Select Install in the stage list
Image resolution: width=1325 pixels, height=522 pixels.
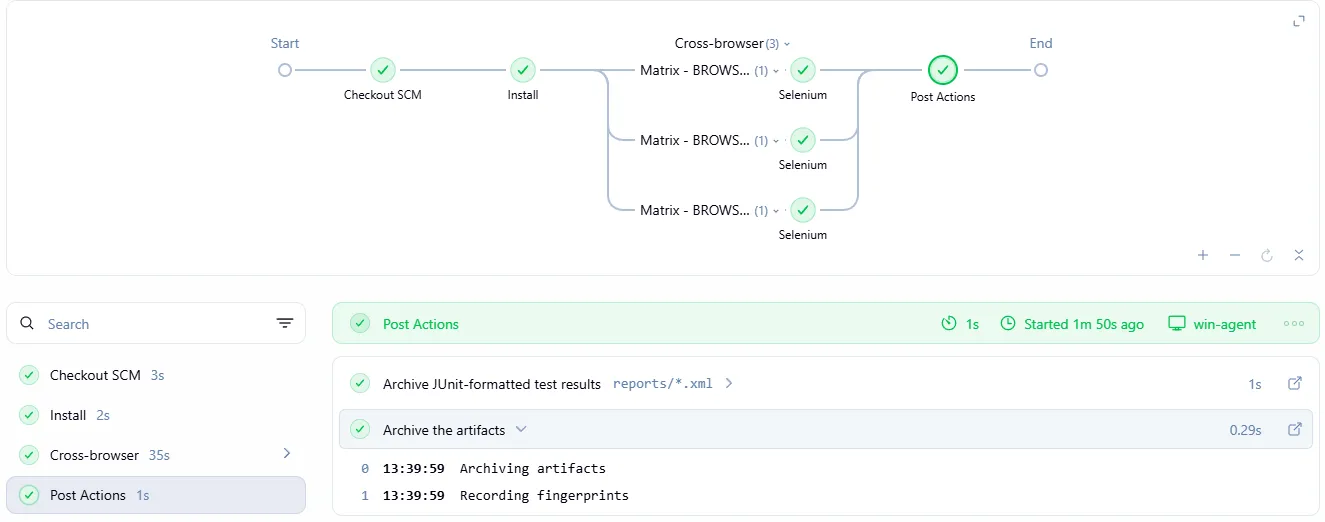point(156,415)
